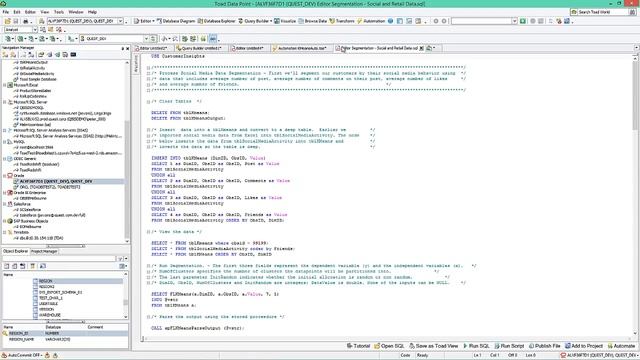Select the TEST_CHAR_1 table

[51, 298]
